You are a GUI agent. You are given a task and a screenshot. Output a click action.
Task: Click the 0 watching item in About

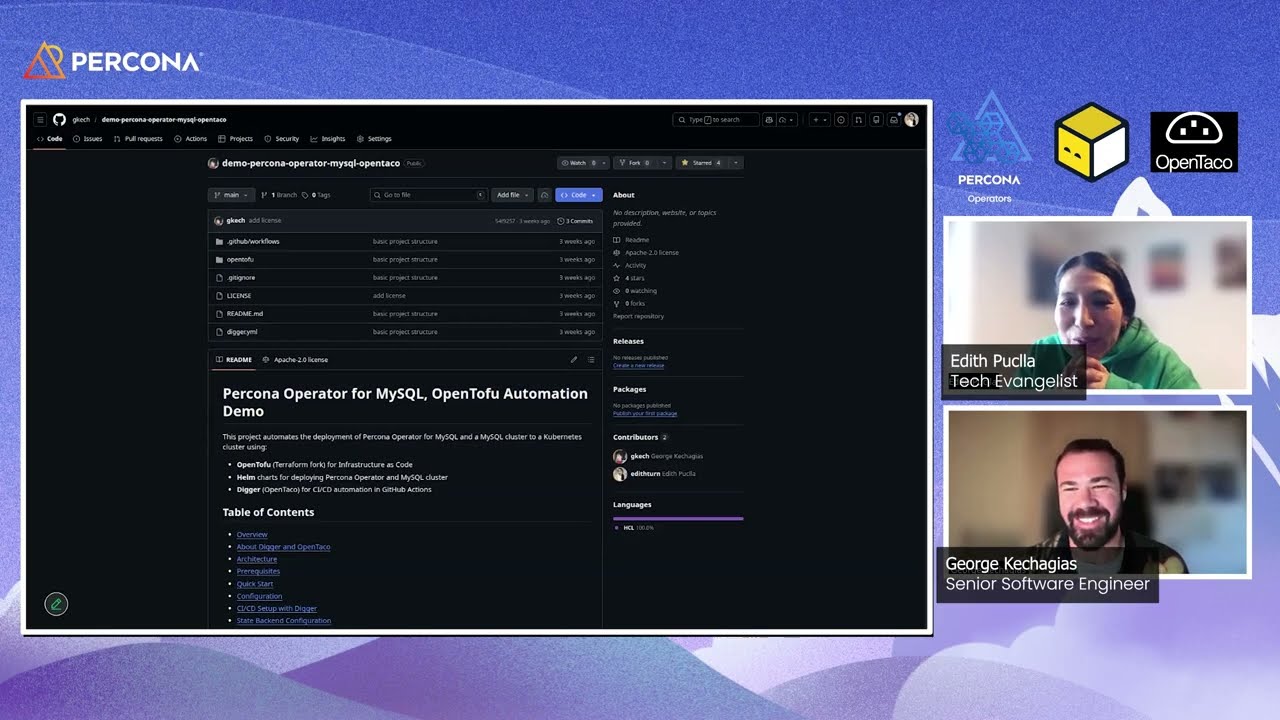[x=635, y=291]
